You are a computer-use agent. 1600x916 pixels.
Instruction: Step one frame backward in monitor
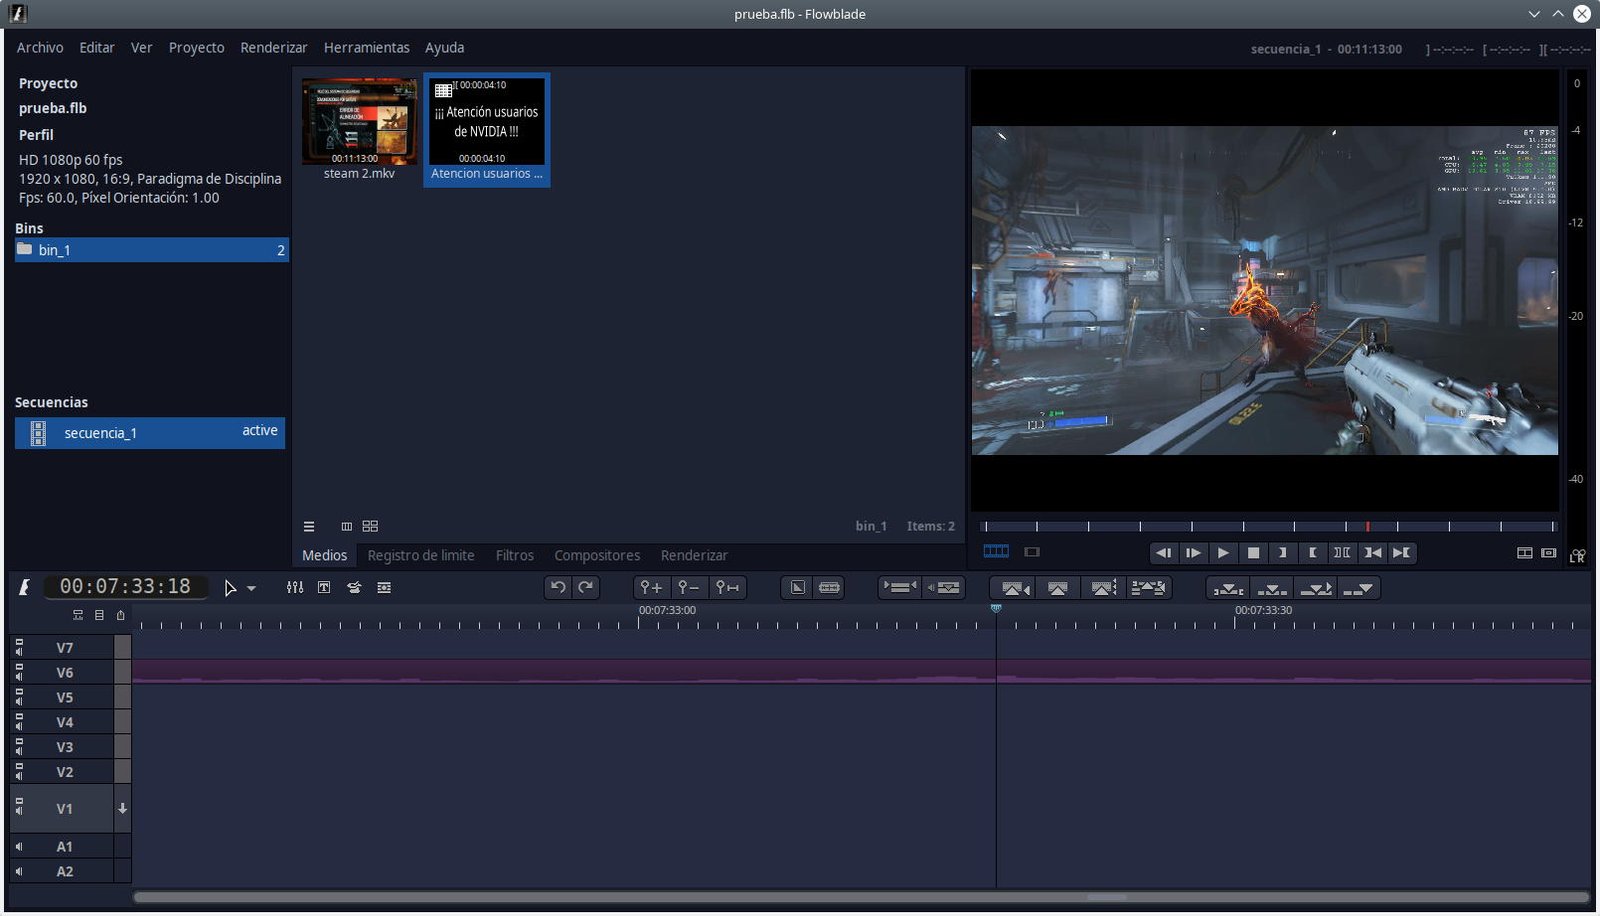click(1163, 553)
